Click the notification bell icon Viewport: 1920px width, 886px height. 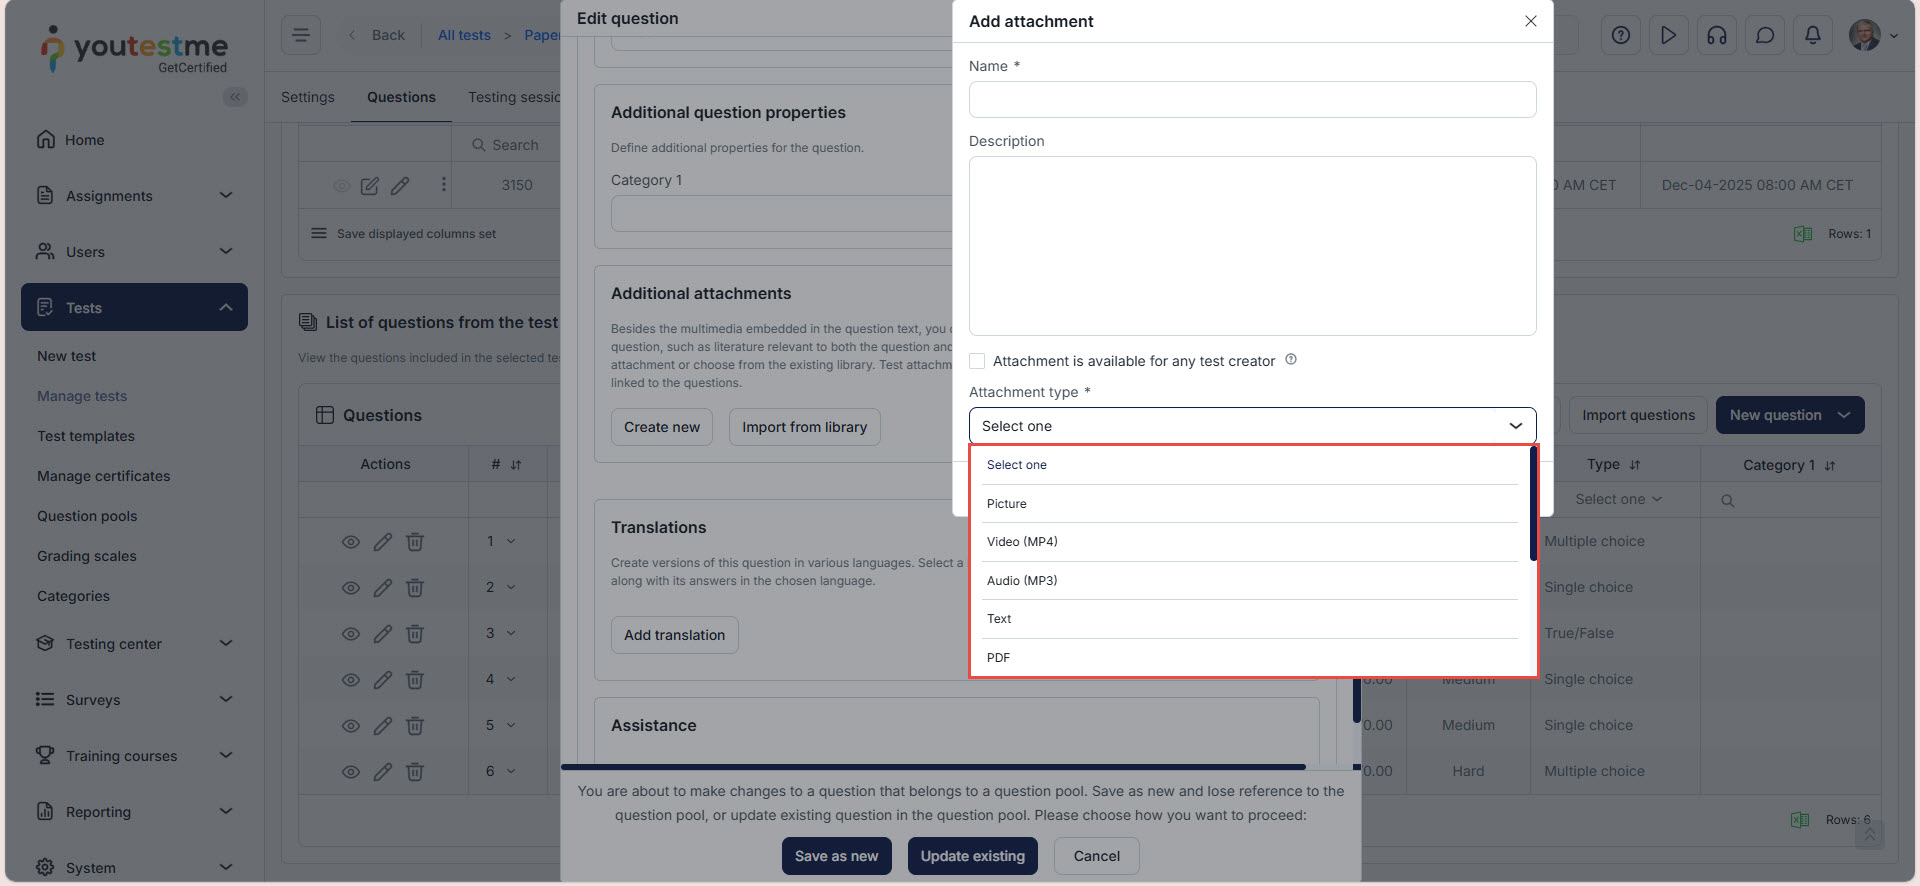(x=1812, y=36)
